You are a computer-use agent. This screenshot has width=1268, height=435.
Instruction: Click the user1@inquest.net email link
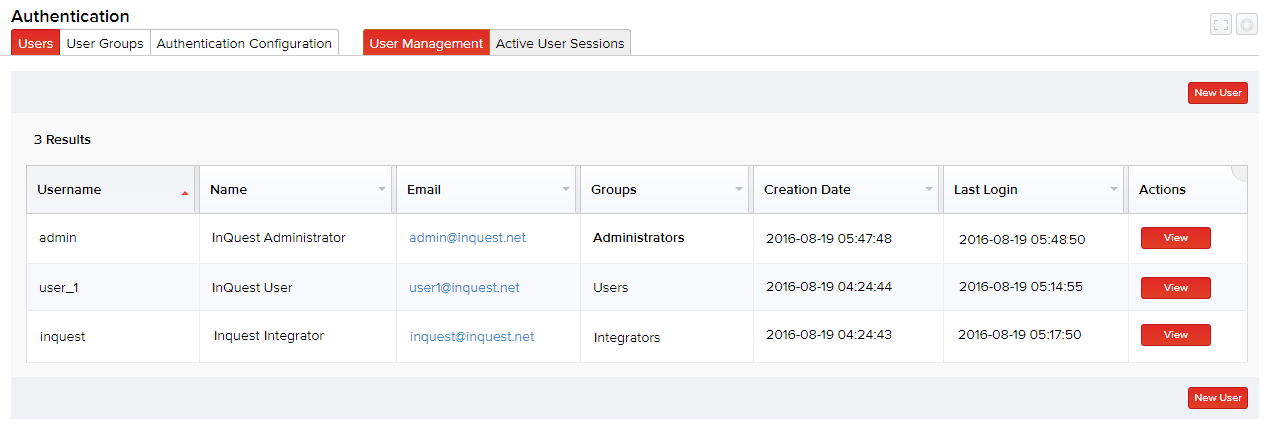pyautogui.click(x=464, y=288)
